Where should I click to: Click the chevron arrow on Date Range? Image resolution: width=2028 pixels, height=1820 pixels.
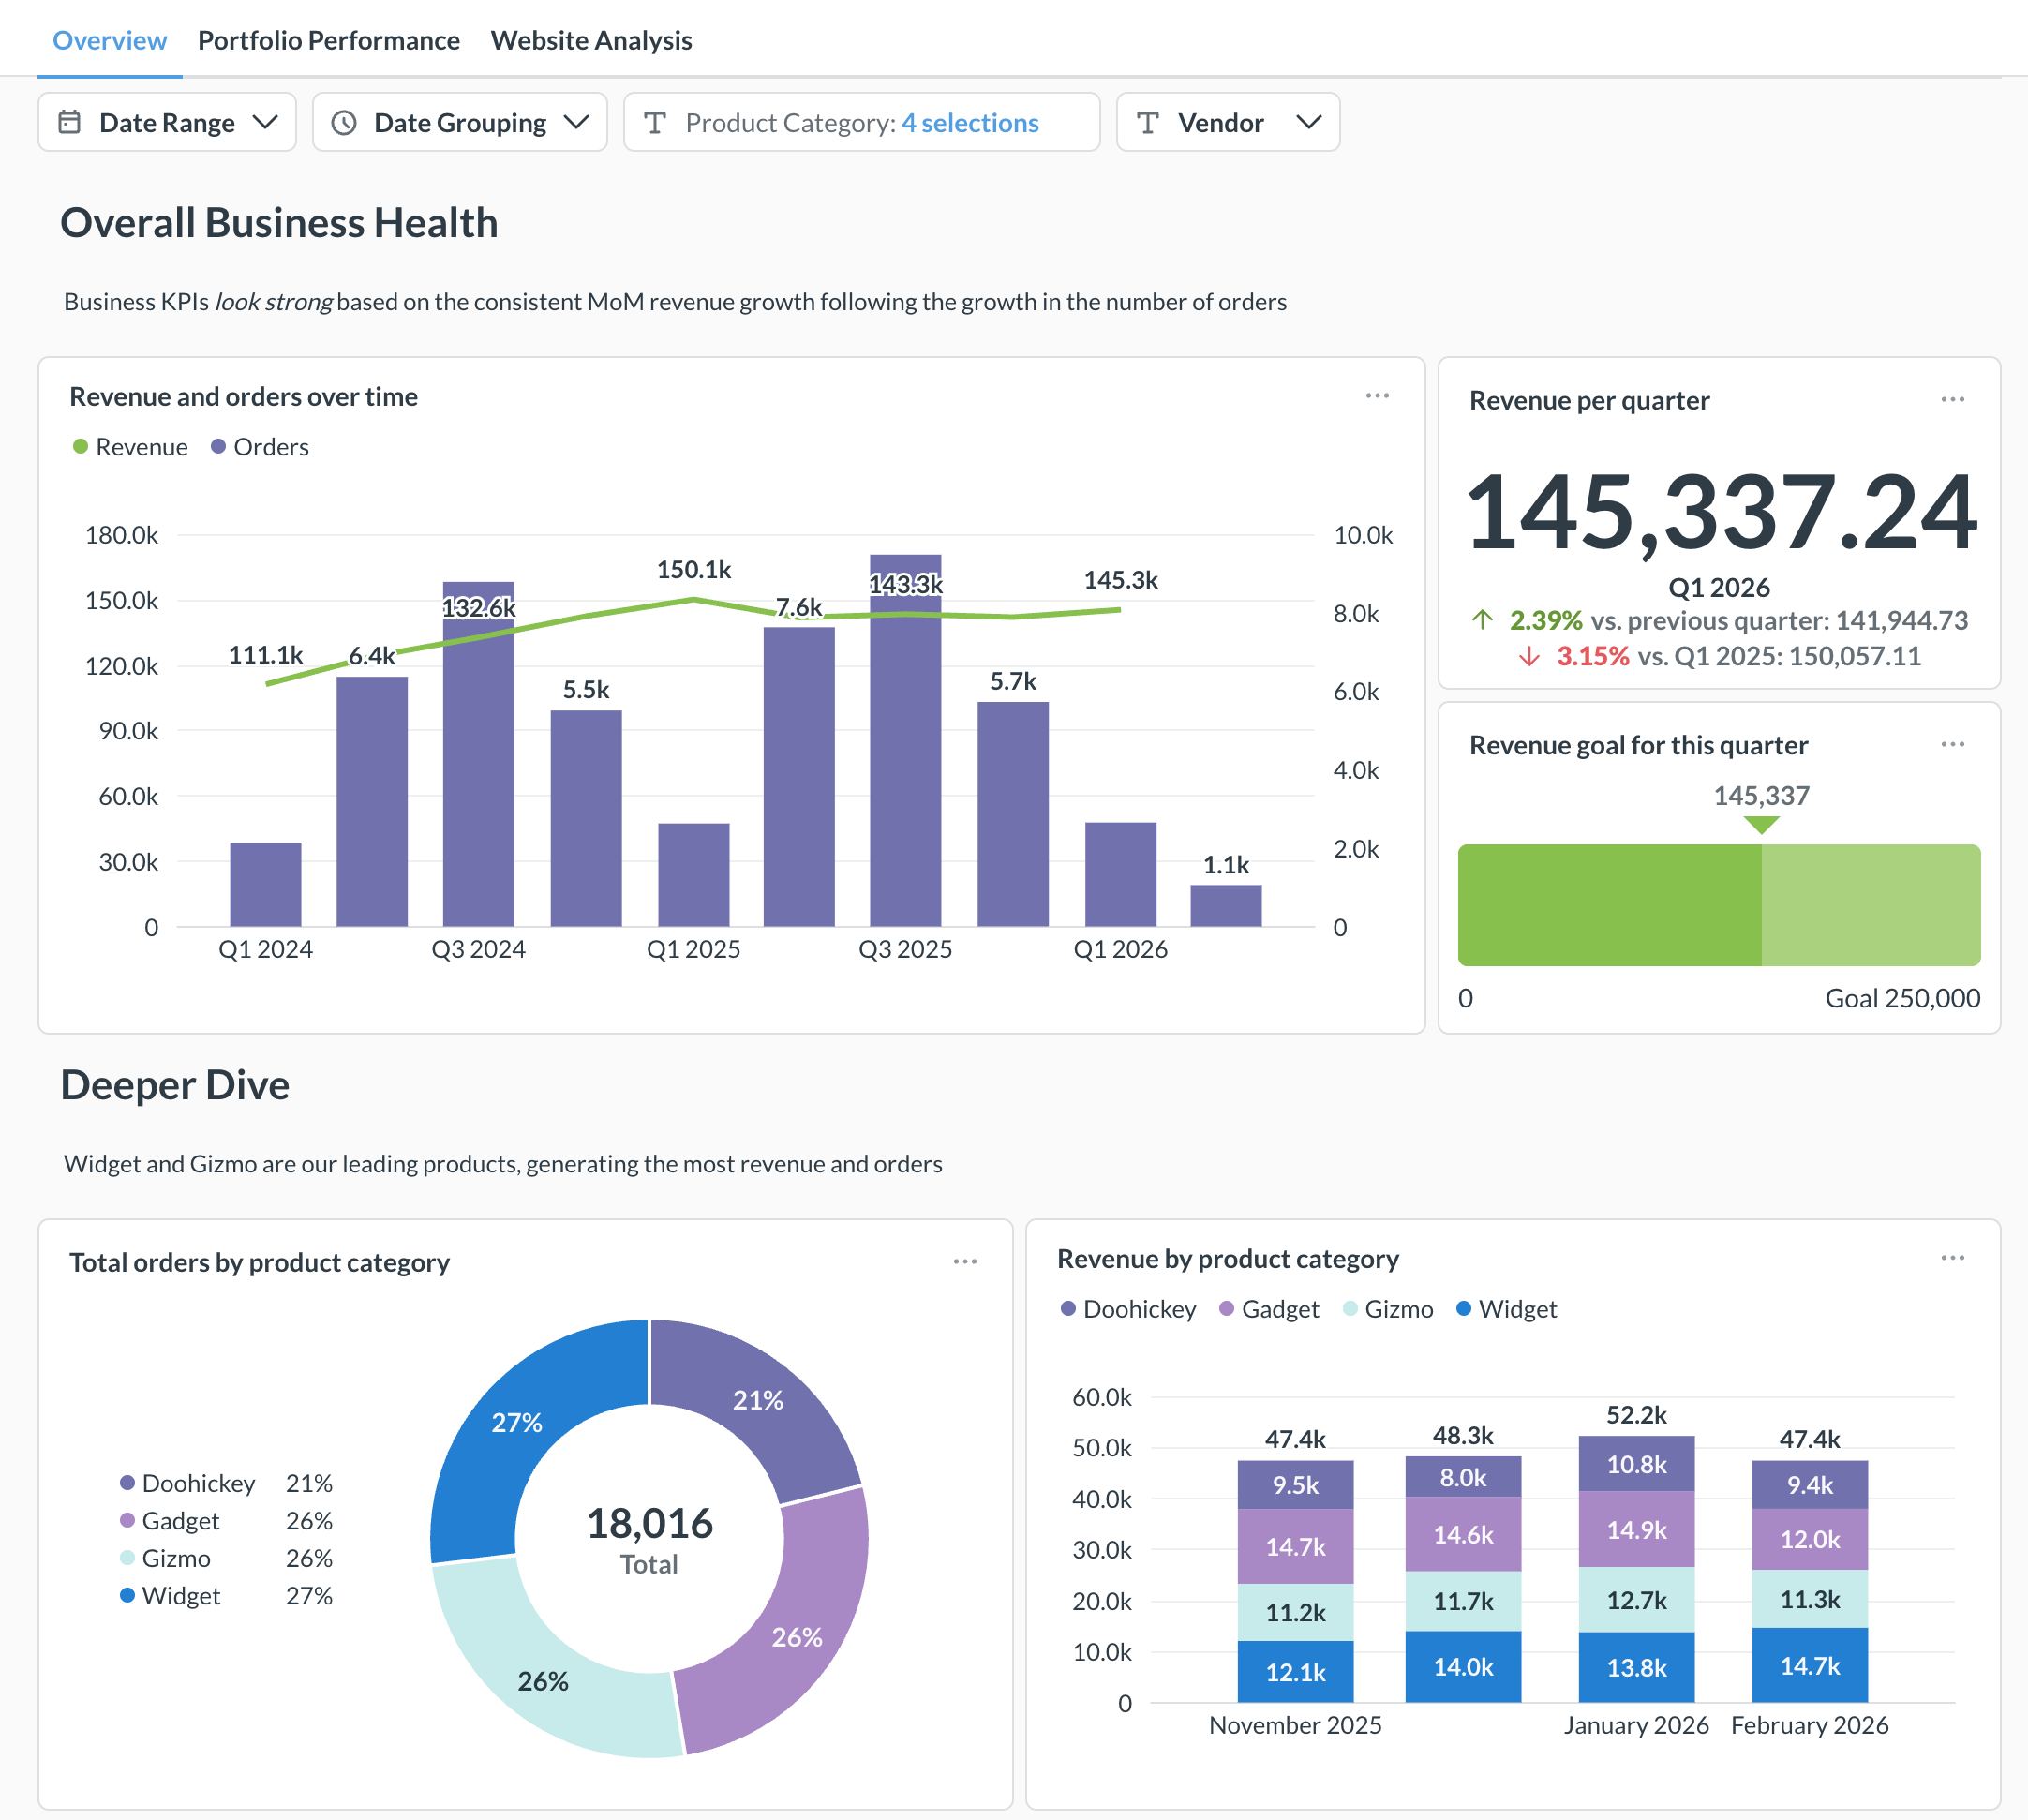265,122
